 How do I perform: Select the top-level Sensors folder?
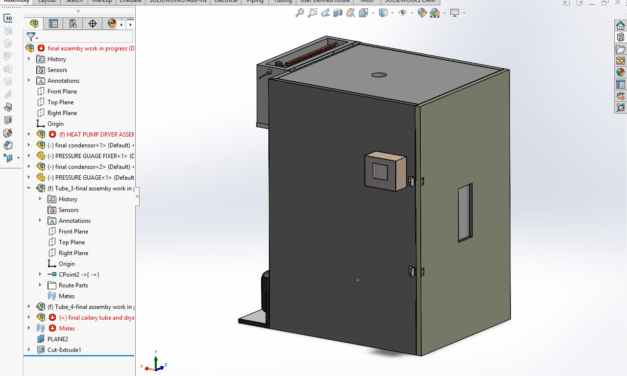52,70
